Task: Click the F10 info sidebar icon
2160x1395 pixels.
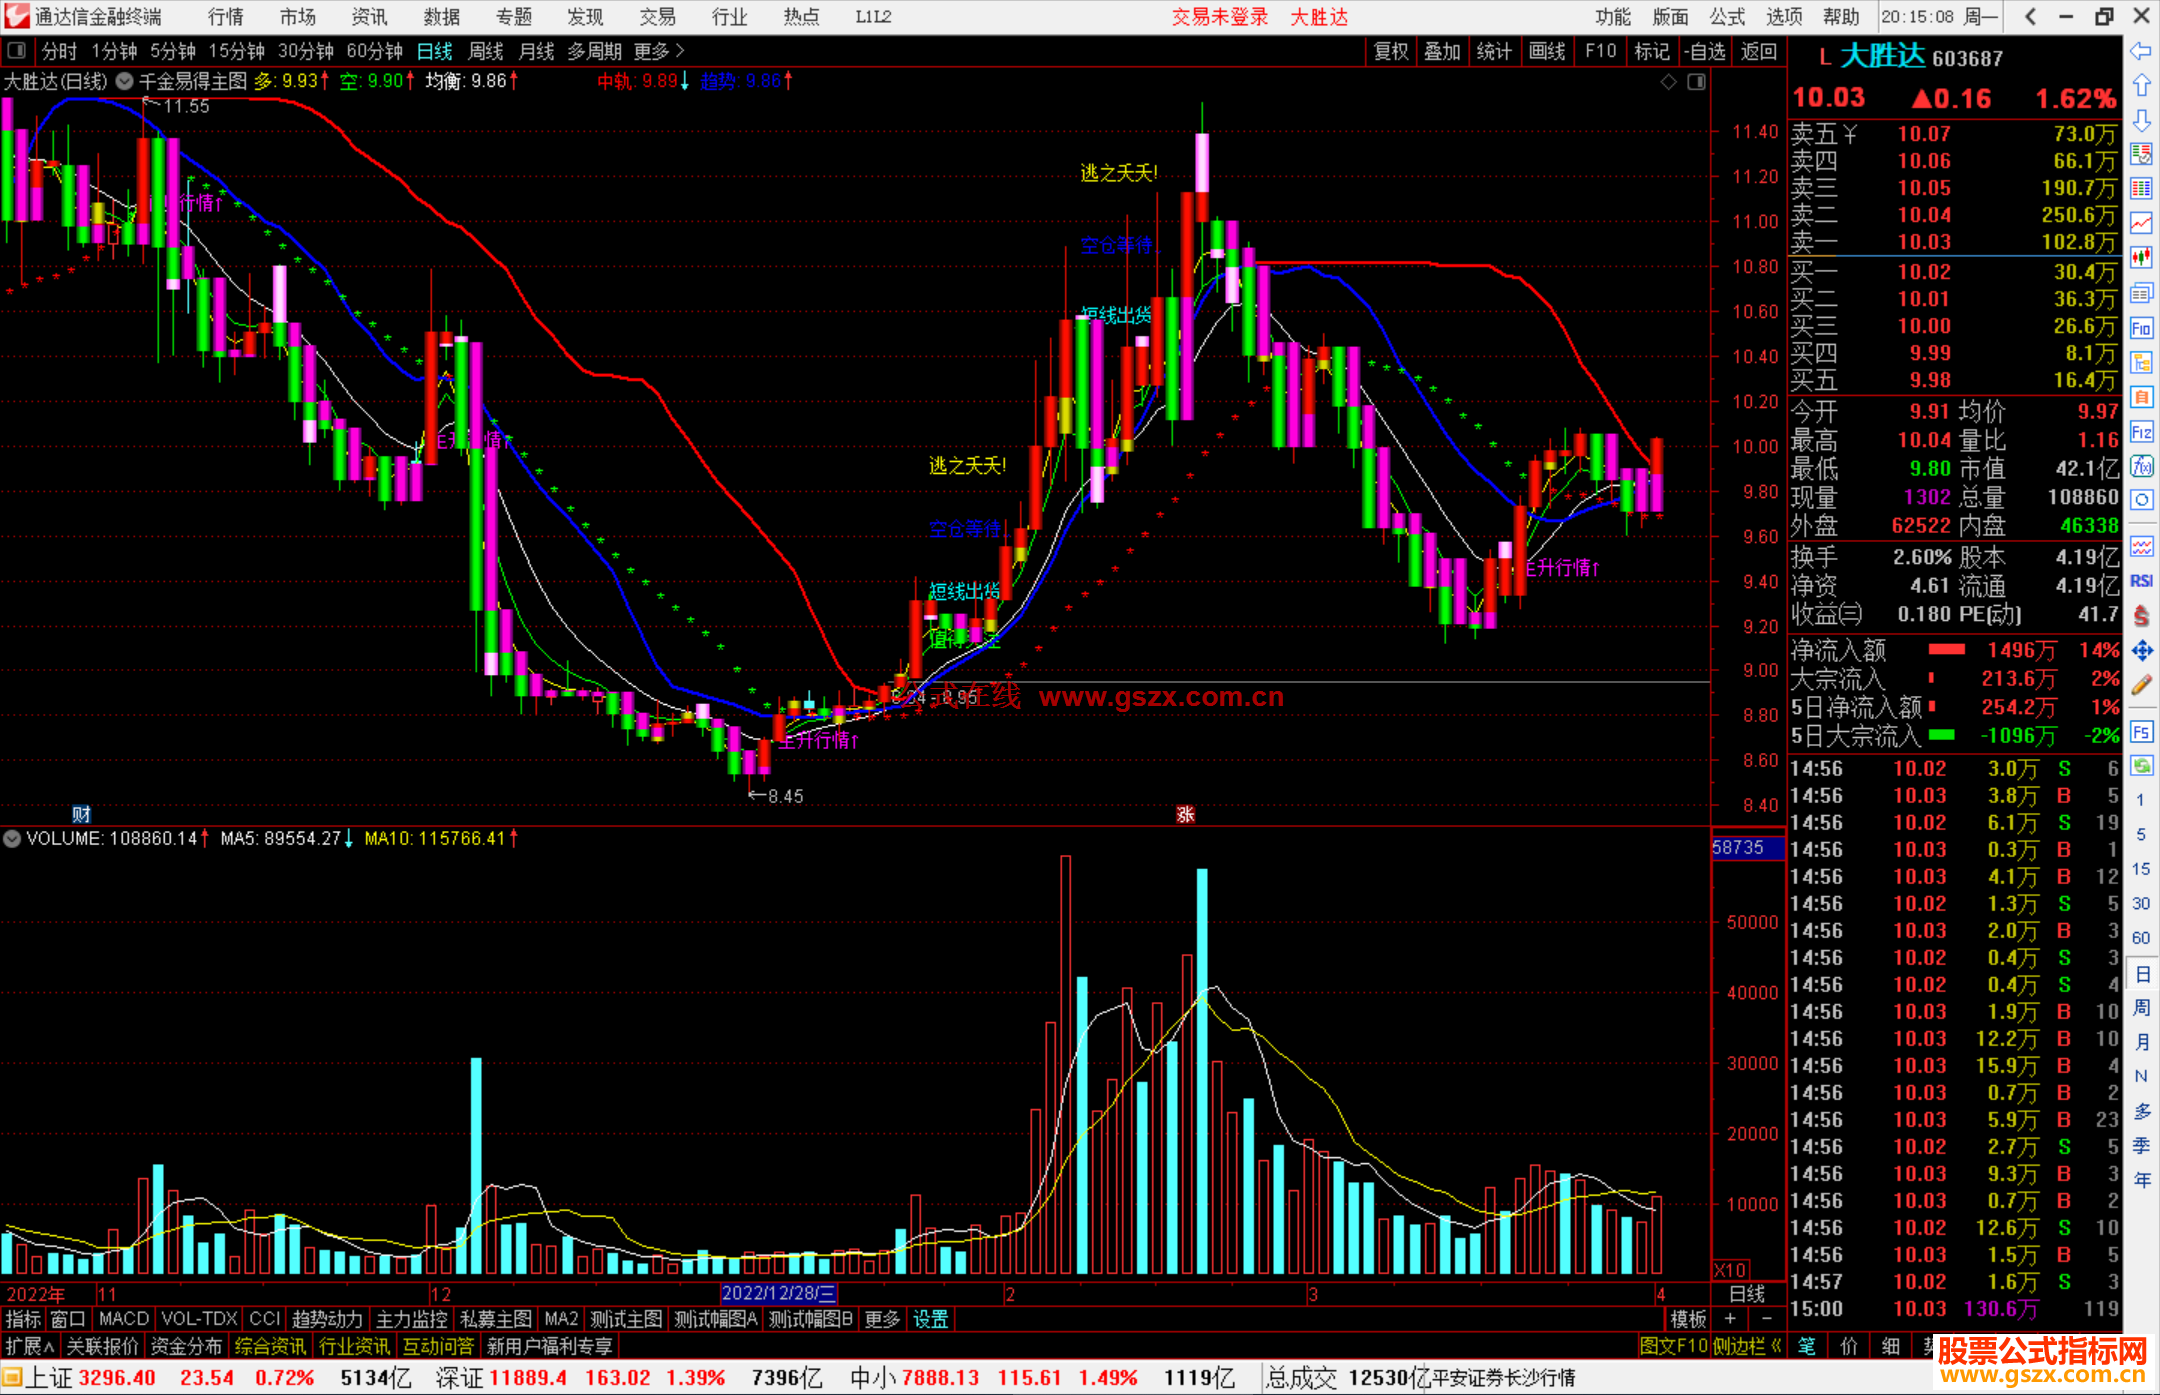Action: [x=2141, y=328]
